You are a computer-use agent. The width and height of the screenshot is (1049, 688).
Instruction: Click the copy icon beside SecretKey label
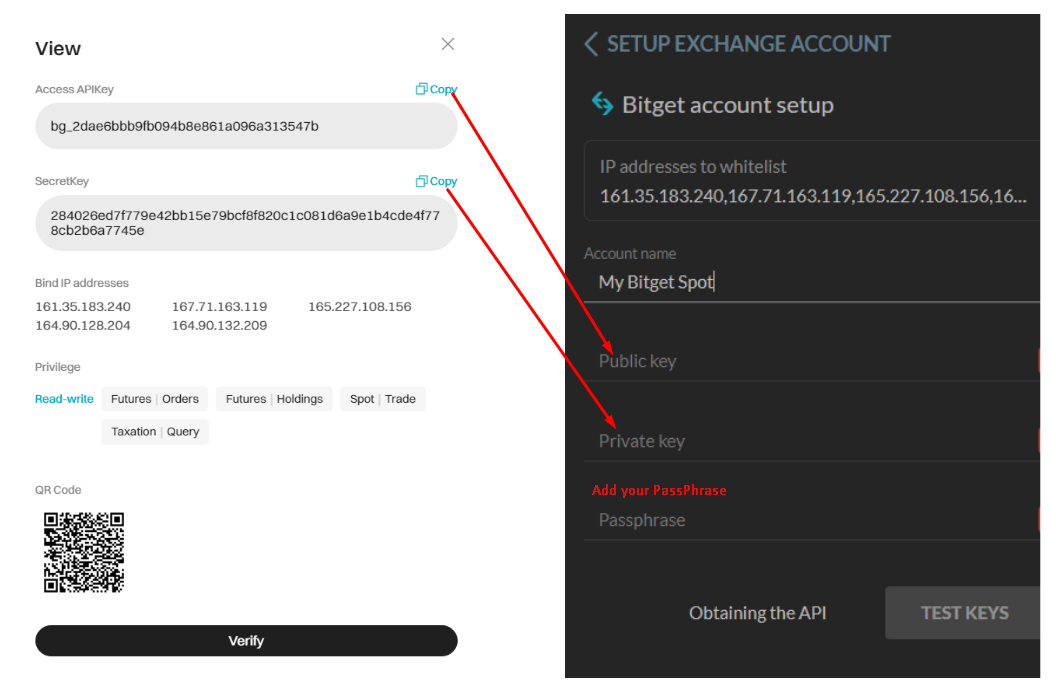(421, 181)
